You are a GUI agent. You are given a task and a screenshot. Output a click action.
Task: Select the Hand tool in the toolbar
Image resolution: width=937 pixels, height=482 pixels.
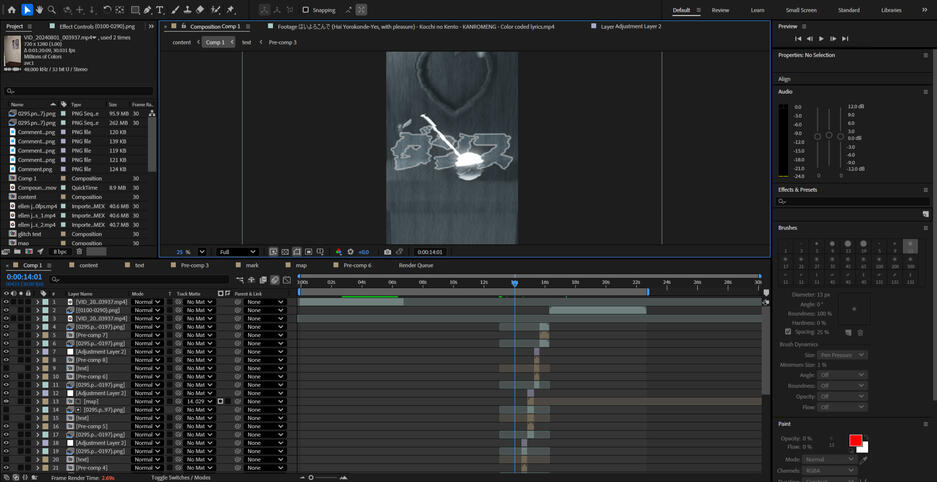pos(39,10)
